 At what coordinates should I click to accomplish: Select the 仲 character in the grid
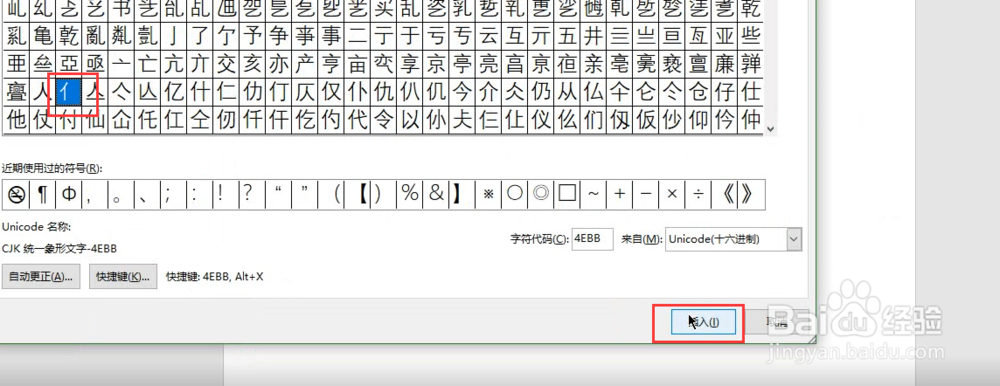[x=751, y=119]
